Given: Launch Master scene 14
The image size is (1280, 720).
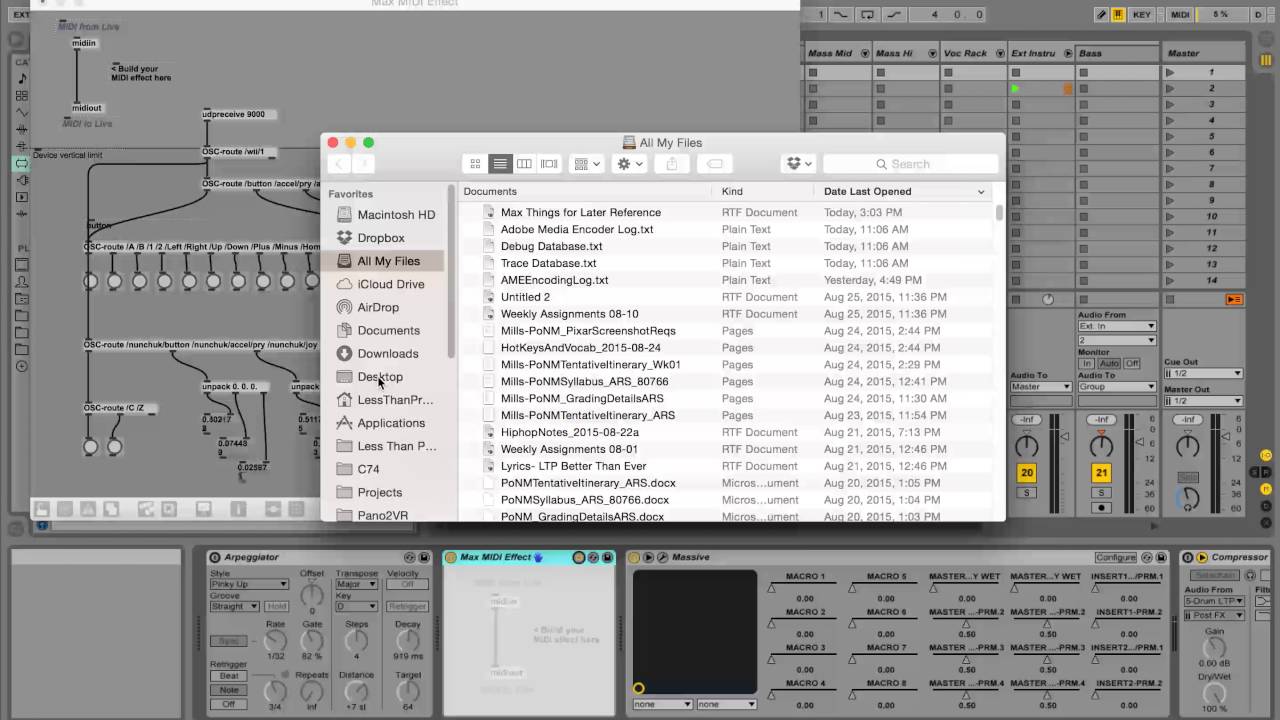Looking at the screenshot, I should 1170,280.
